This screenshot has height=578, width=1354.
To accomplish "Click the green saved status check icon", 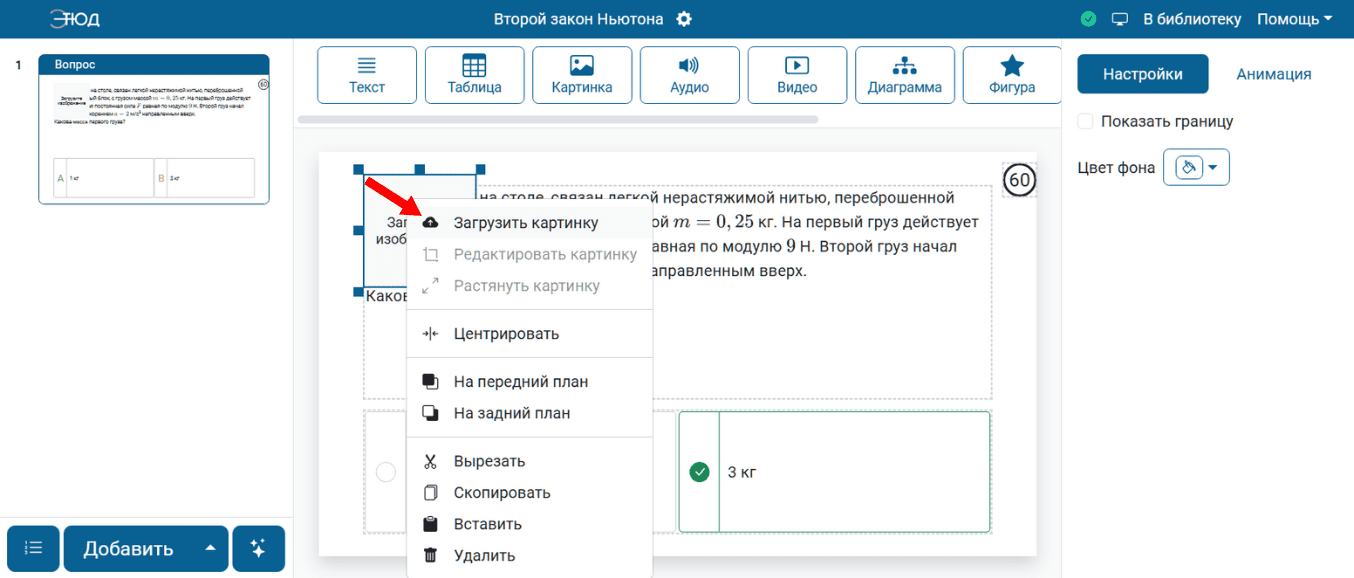I will coord(1089,19).
